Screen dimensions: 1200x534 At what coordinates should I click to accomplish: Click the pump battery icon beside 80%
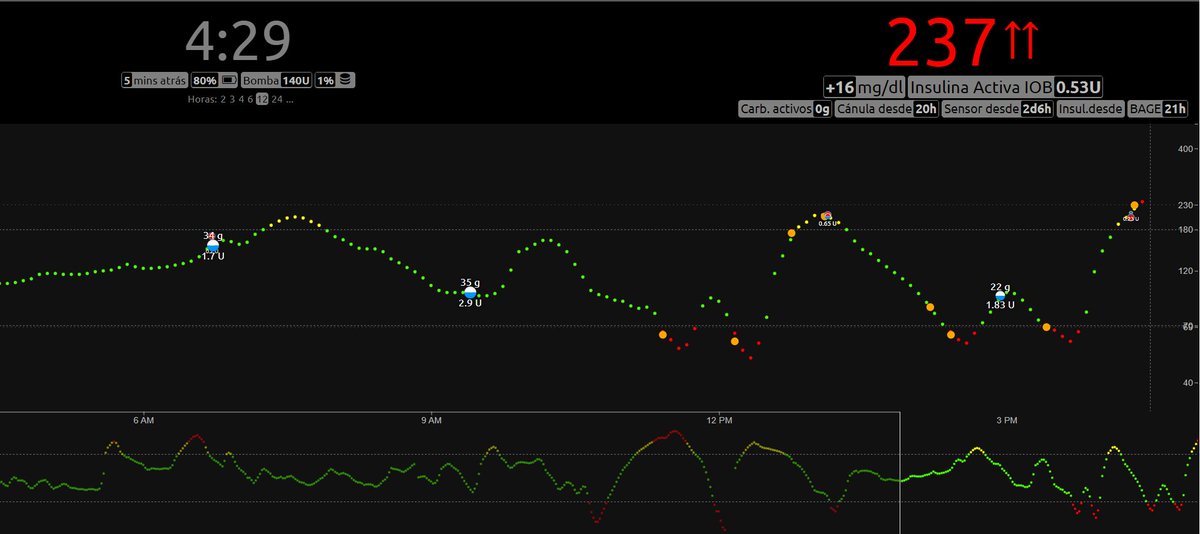228,80
